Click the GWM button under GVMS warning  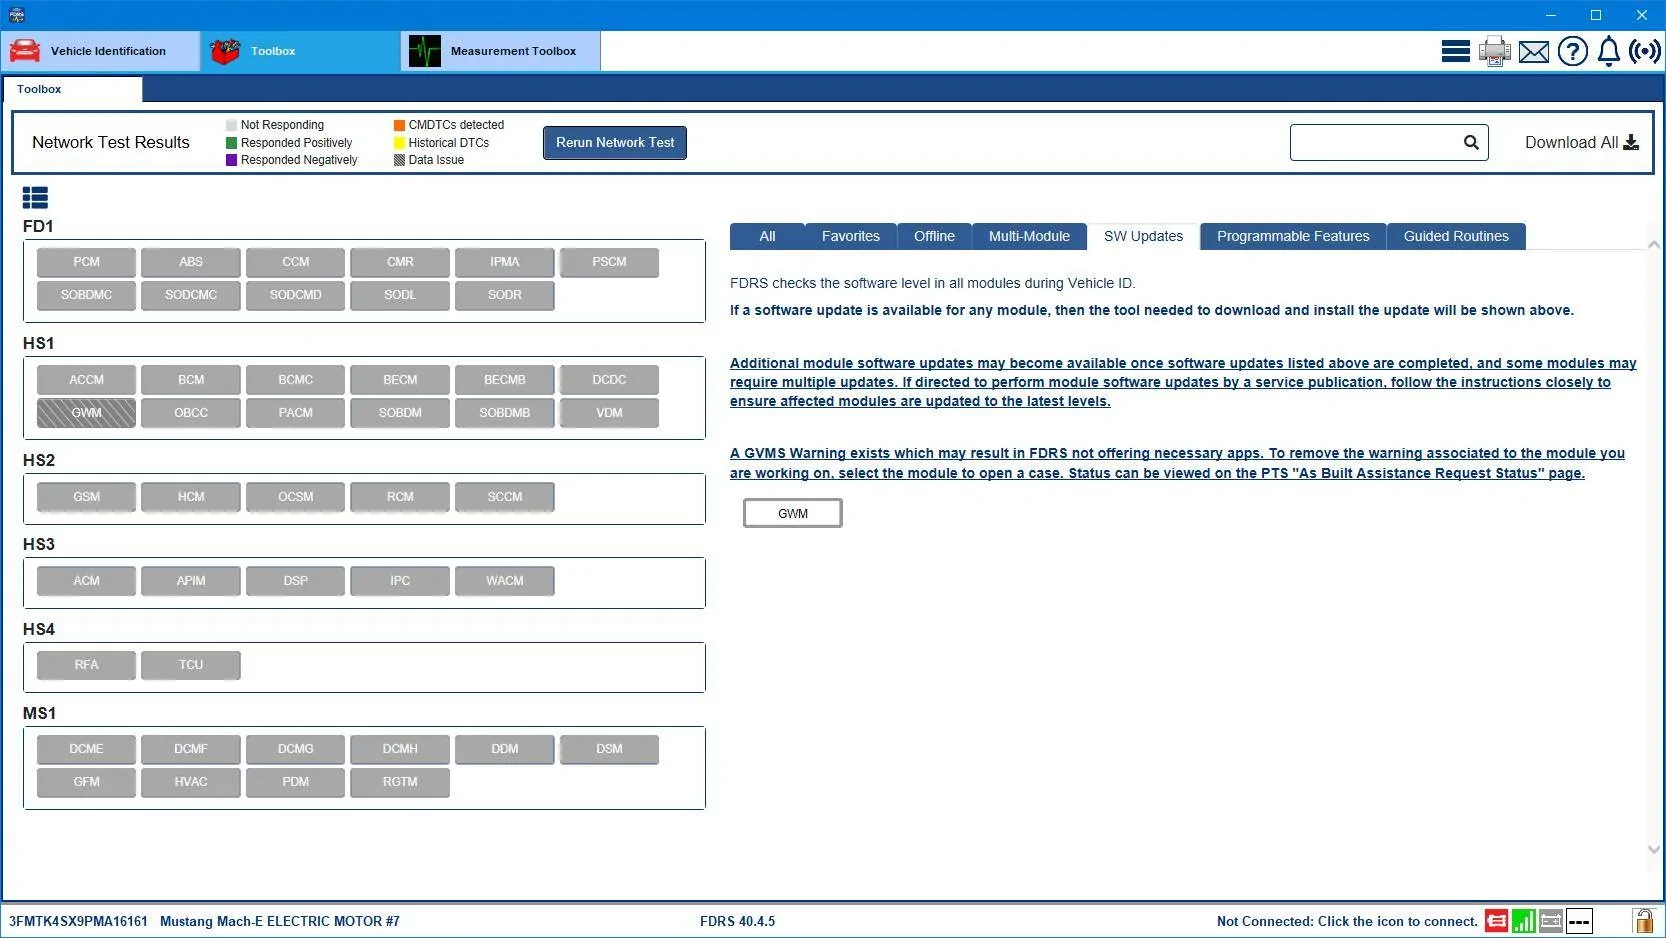tap(793, 513)
